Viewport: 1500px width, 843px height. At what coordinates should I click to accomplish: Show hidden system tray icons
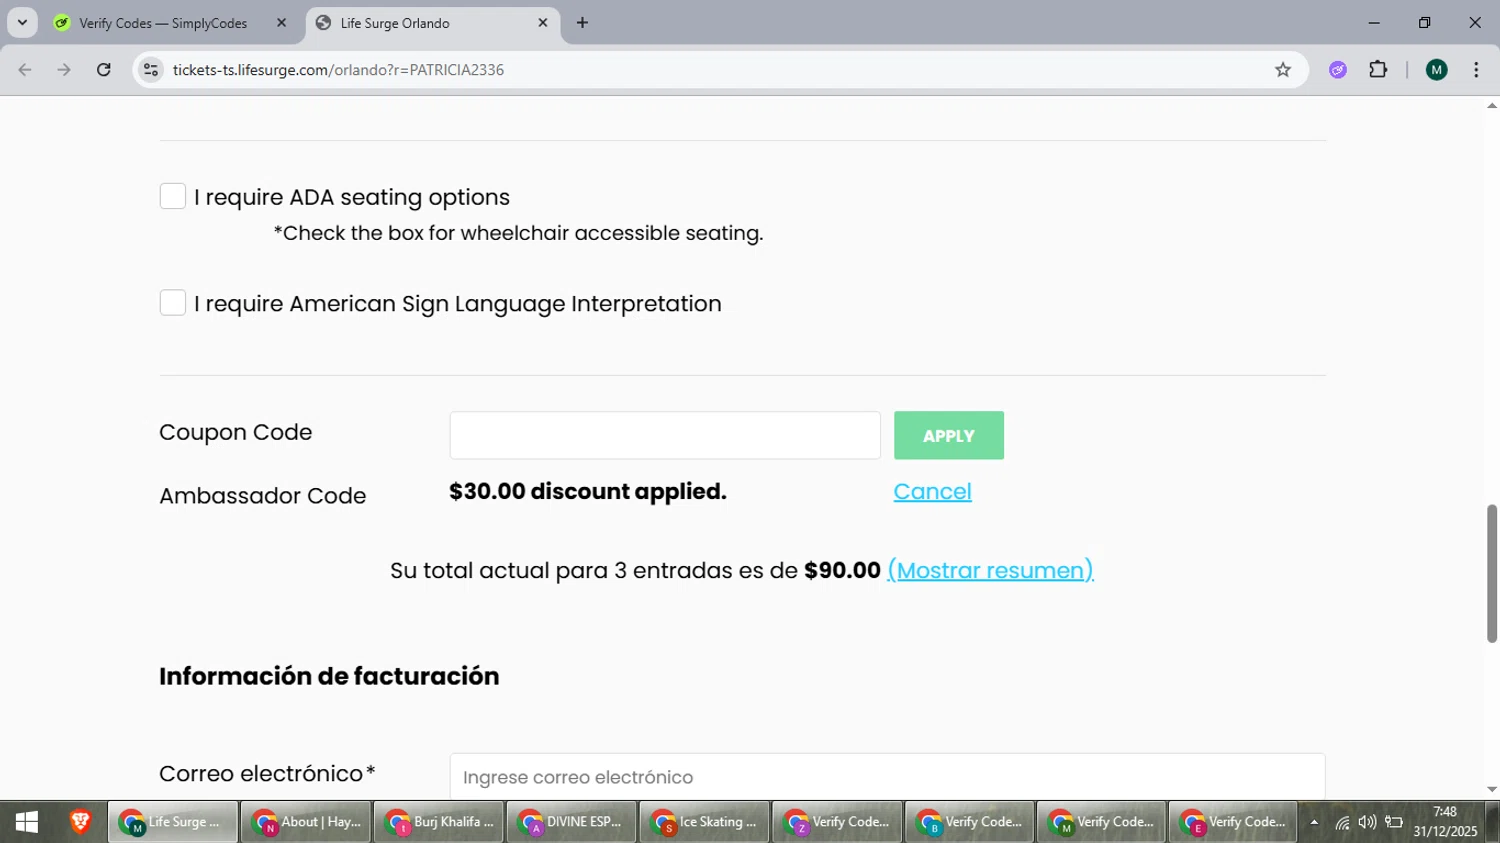pos(1314,823)
